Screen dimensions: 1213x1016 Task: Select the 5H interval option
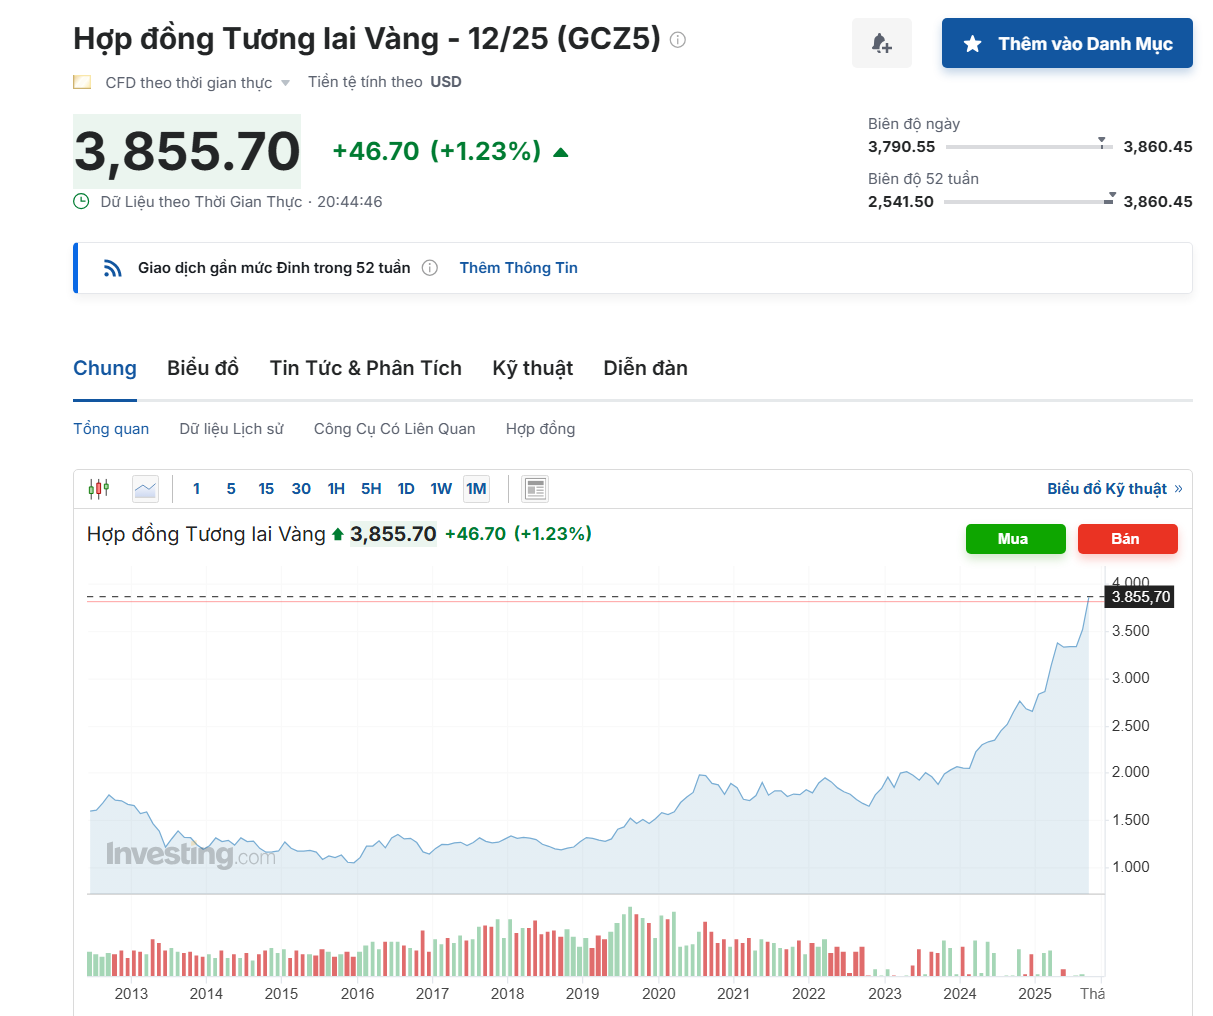(371, 489)
